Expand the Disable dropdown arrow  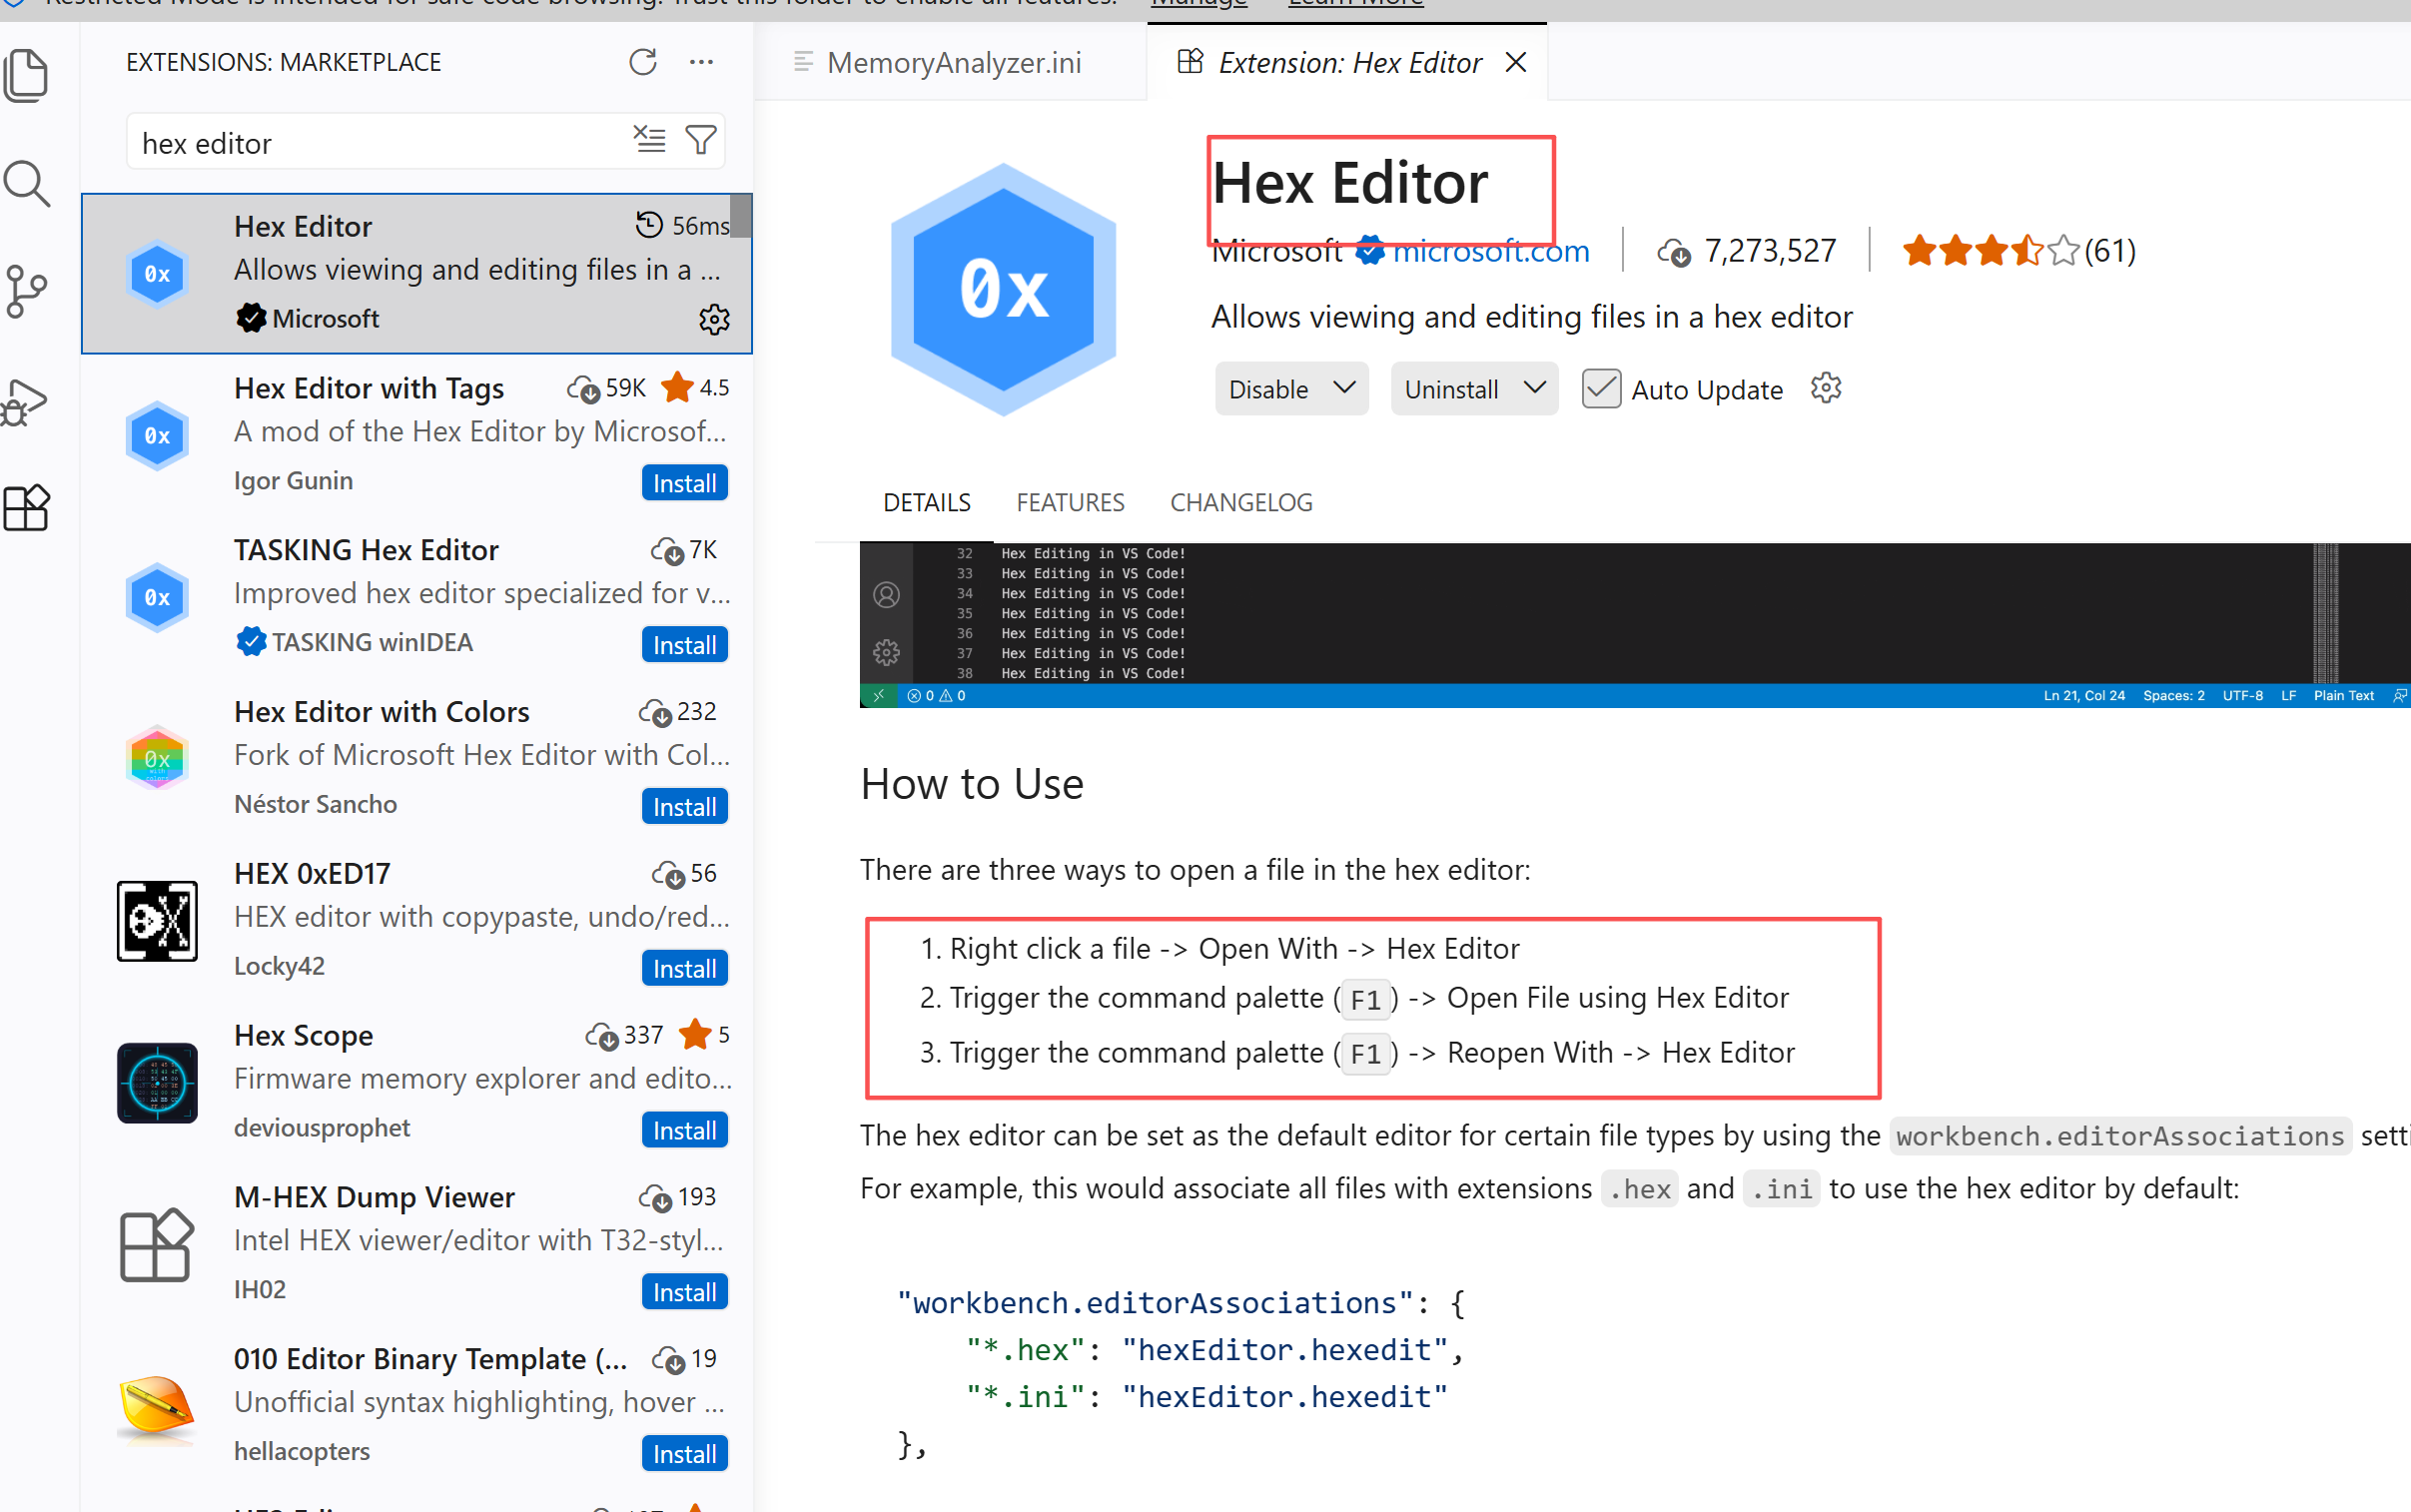tap(1345, 387)
